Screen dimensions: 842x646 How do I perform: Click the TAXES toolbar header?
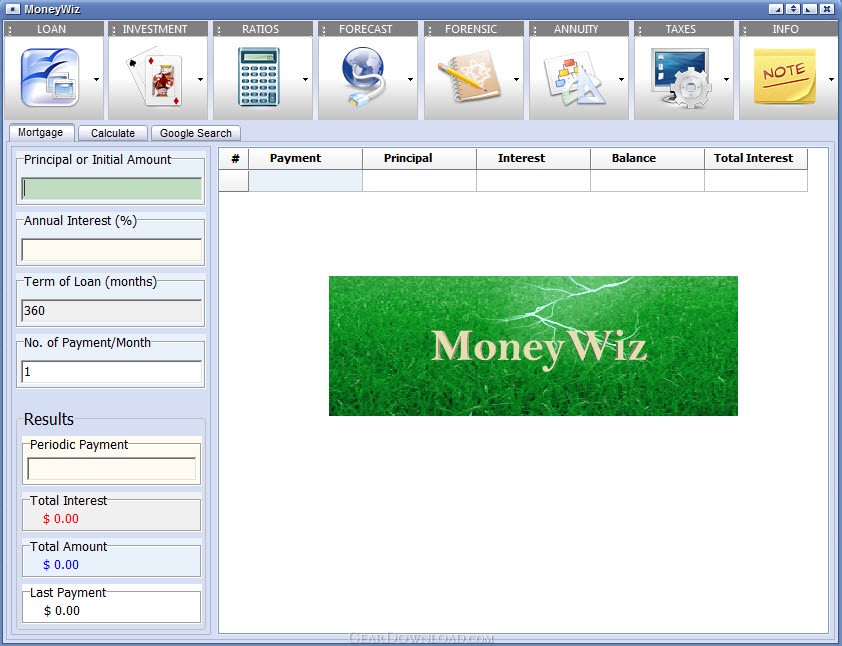coord(684,29)
